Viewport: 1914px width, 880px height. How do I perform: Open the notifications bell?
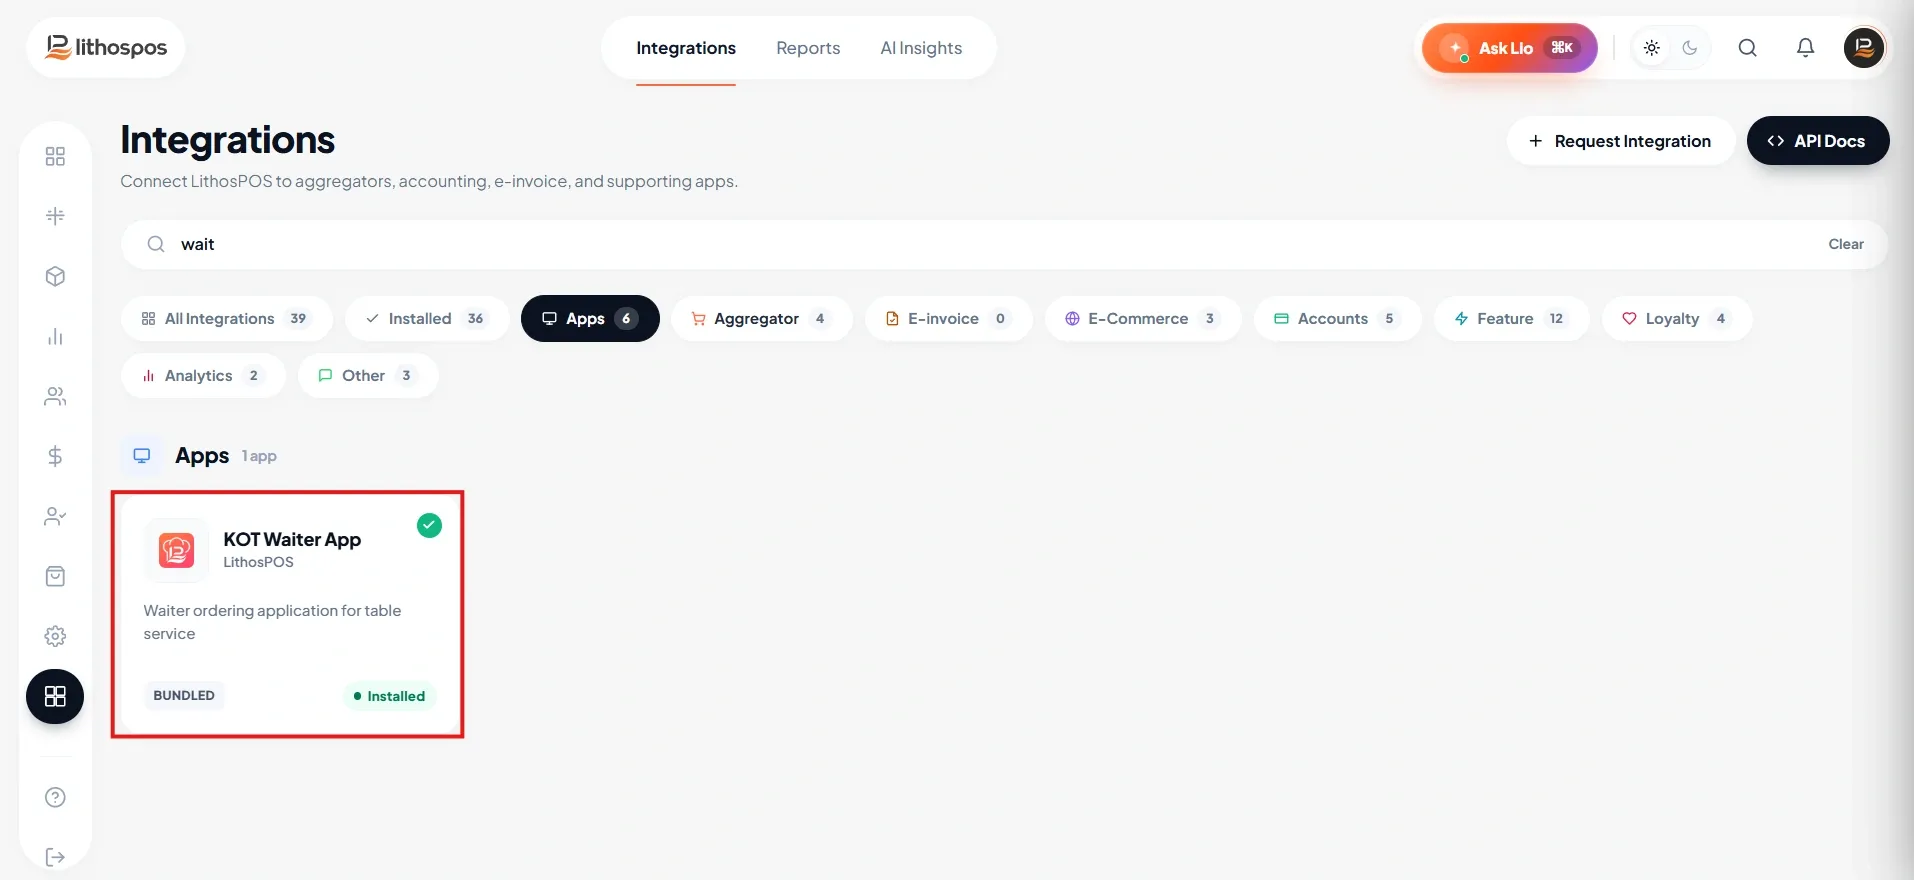point(1805,48)
